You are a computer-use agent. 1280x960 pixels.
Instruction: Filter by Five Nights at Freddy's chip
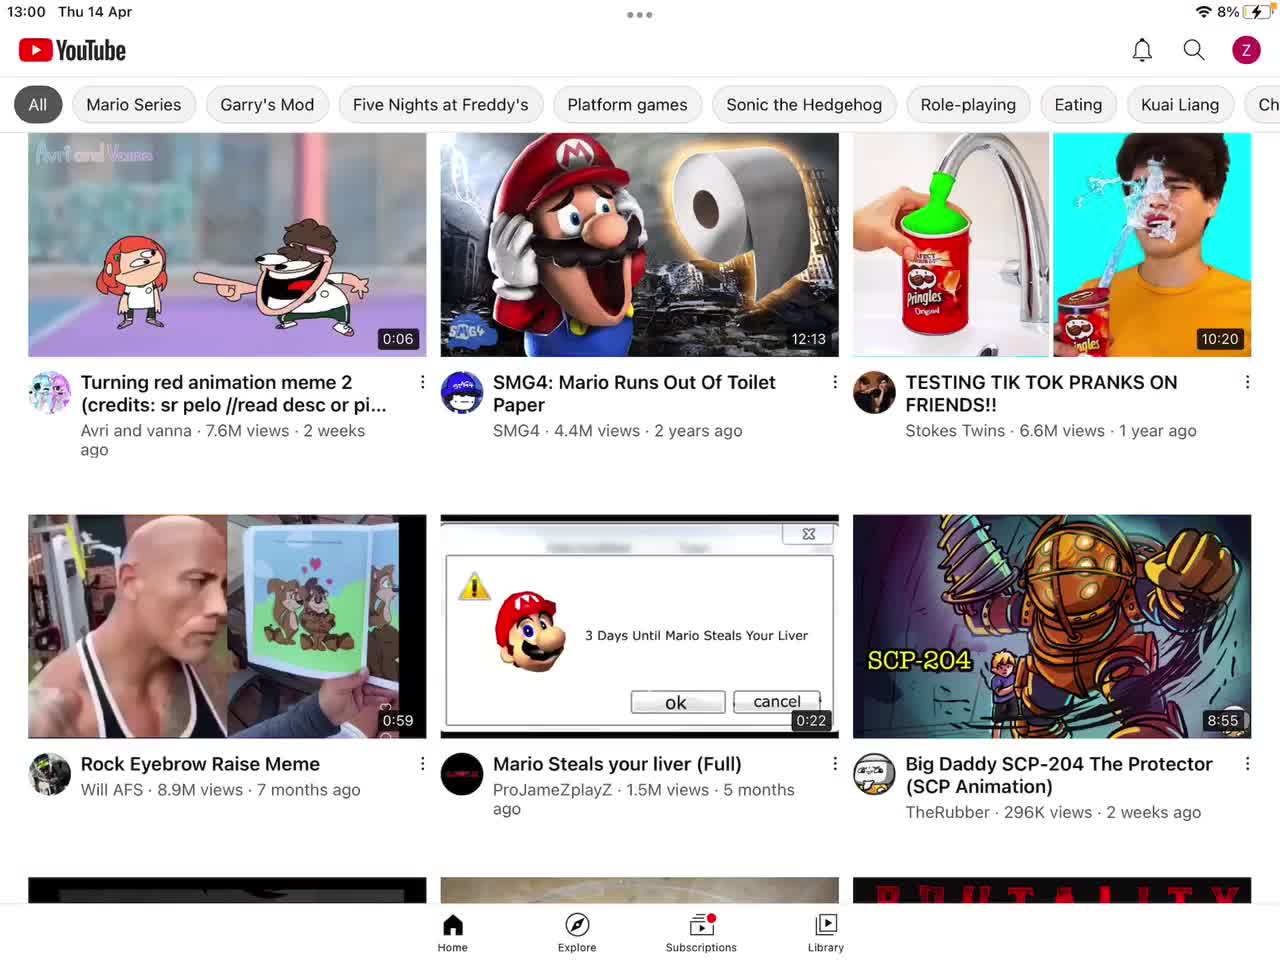pos(441,105)
